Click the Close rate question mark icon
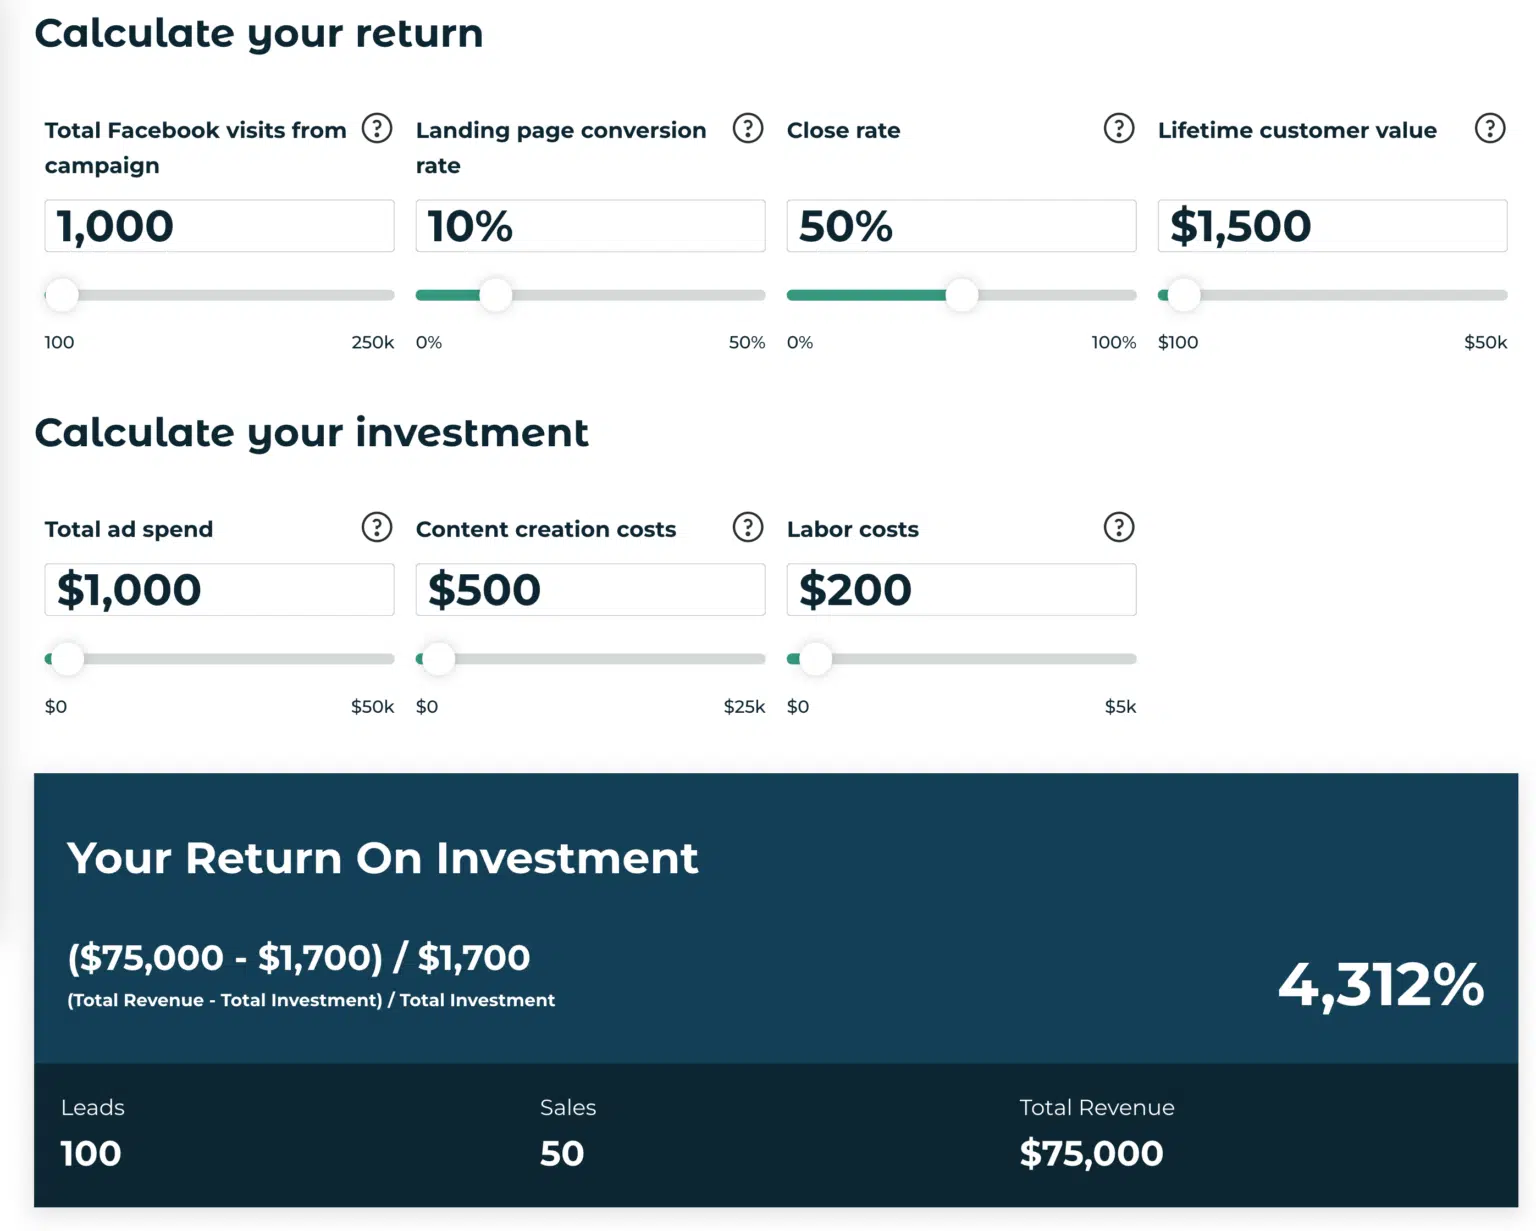 point(1119,129)
